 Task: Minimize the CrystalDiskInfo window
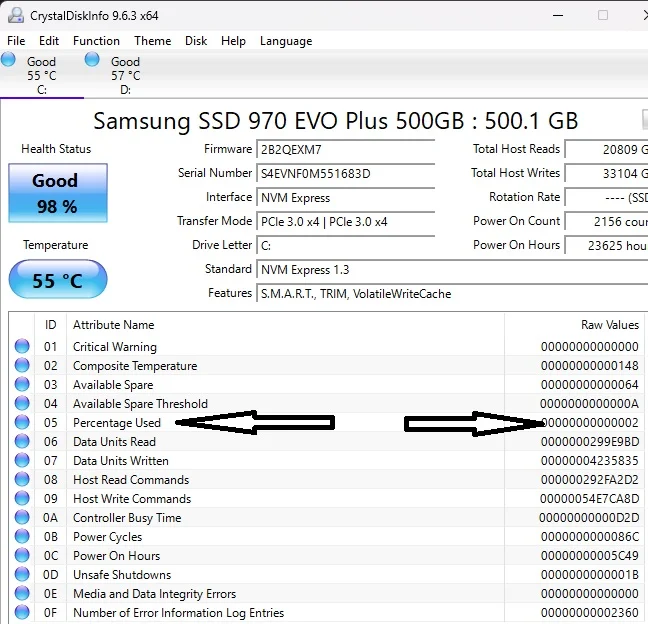point(558,15)
